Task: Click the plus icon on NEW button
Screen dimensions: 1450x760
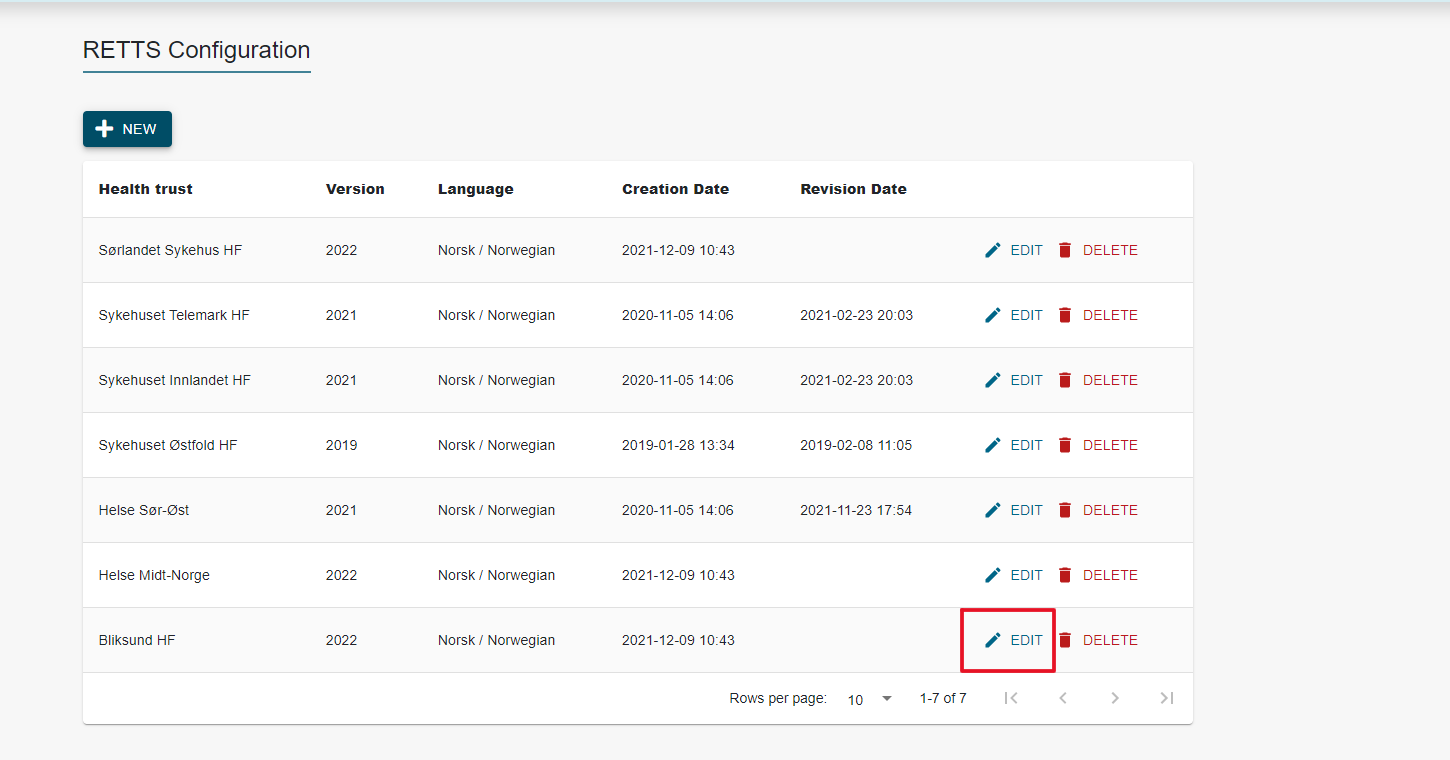Action: pyautogui.click(x=104, y=129)
